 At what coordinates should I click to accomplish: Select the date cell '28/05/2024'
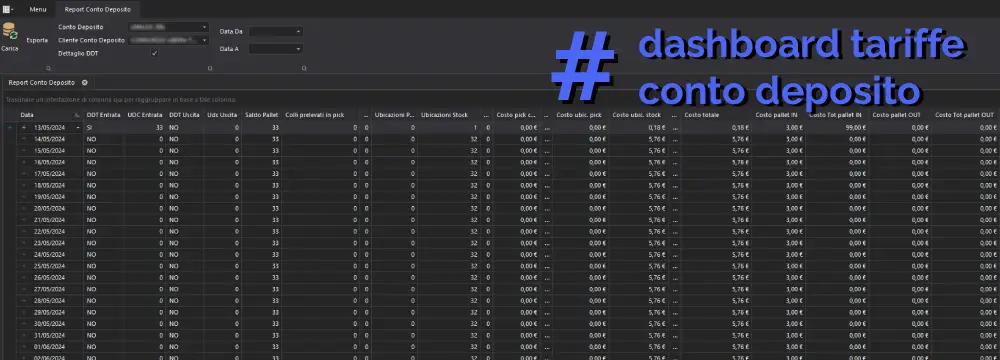[x=51, y=301]
